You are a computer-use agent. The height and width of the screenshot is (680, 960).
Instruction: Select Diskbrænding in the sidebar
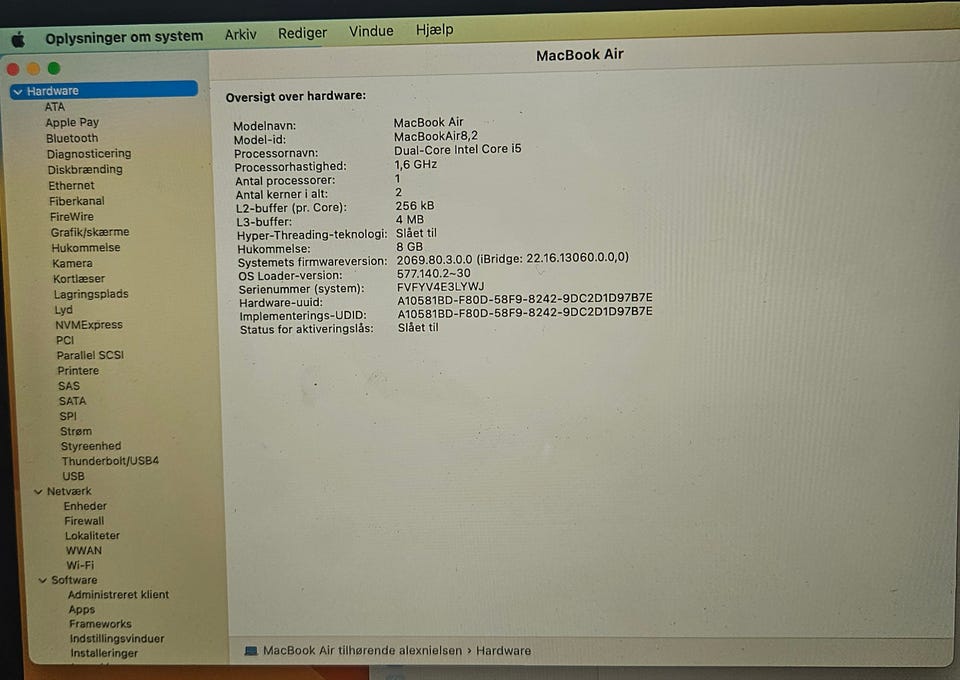(x=85, y=170)
